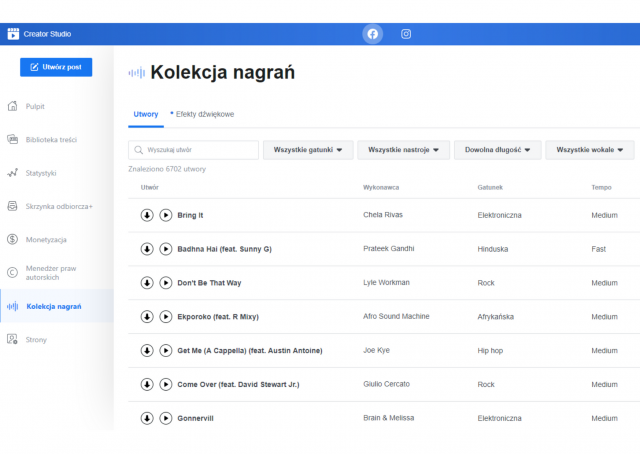Click the copyright icon in sidebar
640x454 pixels.
tap(13, 272)
